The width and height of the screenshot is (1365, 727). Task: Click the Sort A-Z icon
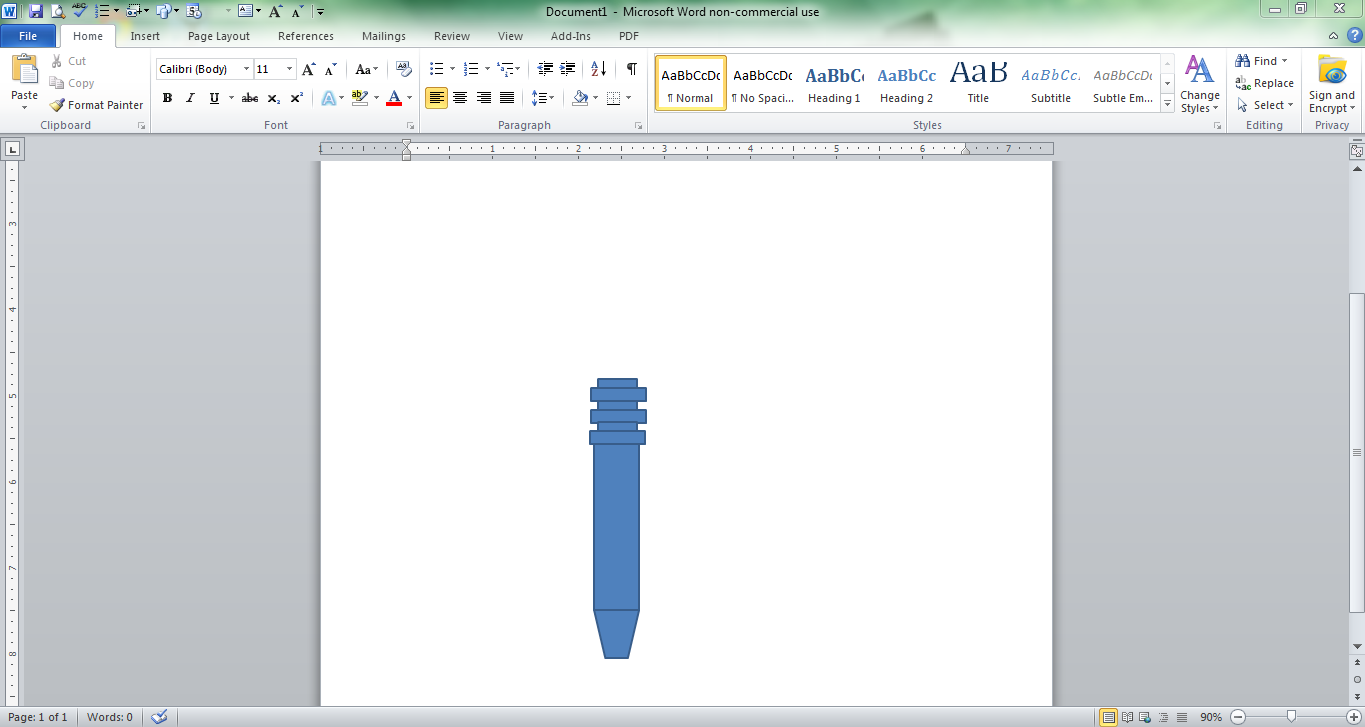[598, 69]
